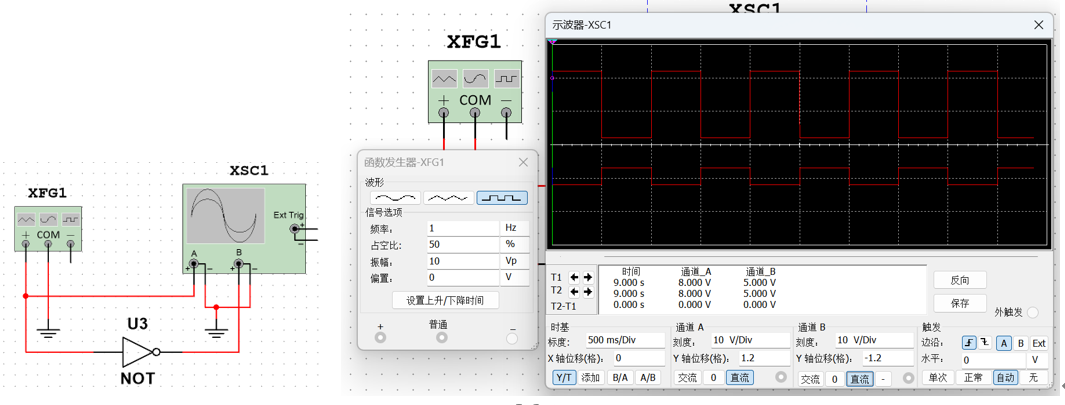Click Channel A connection indicator circle

click(781, 377)
